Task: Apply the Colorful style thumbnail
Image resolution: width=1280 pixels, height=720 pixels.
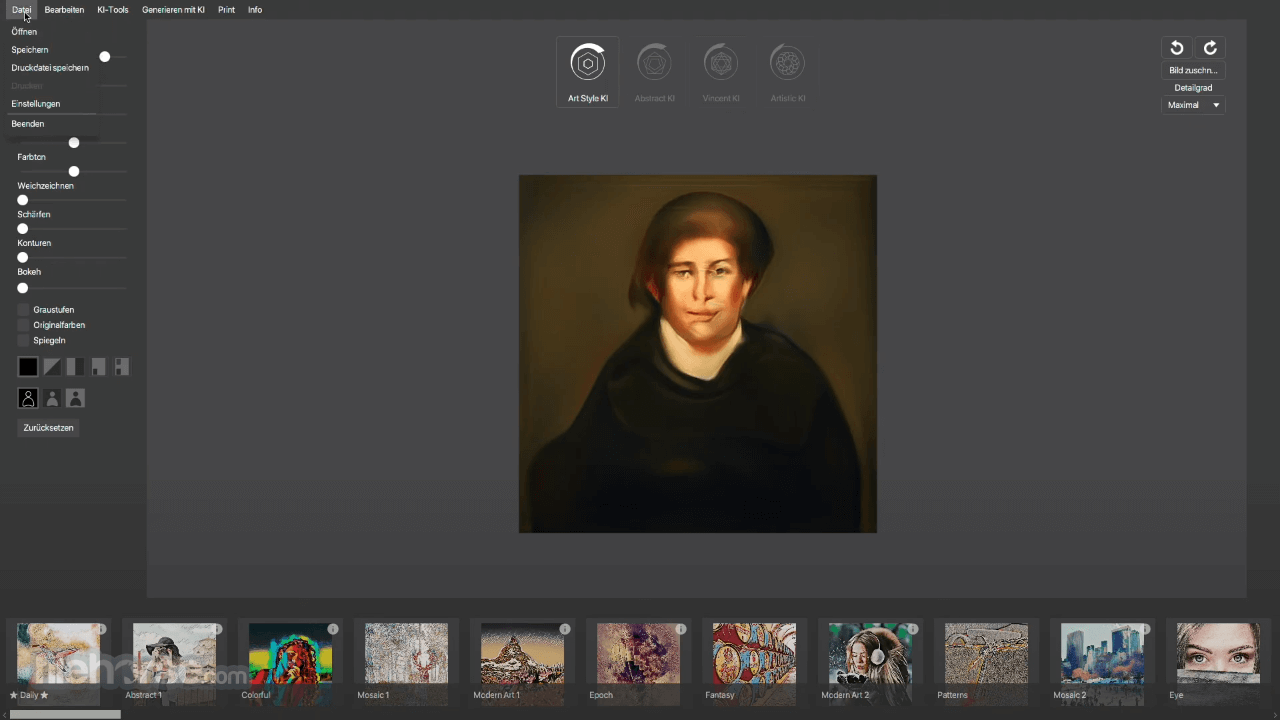Action: pos(290,662)
